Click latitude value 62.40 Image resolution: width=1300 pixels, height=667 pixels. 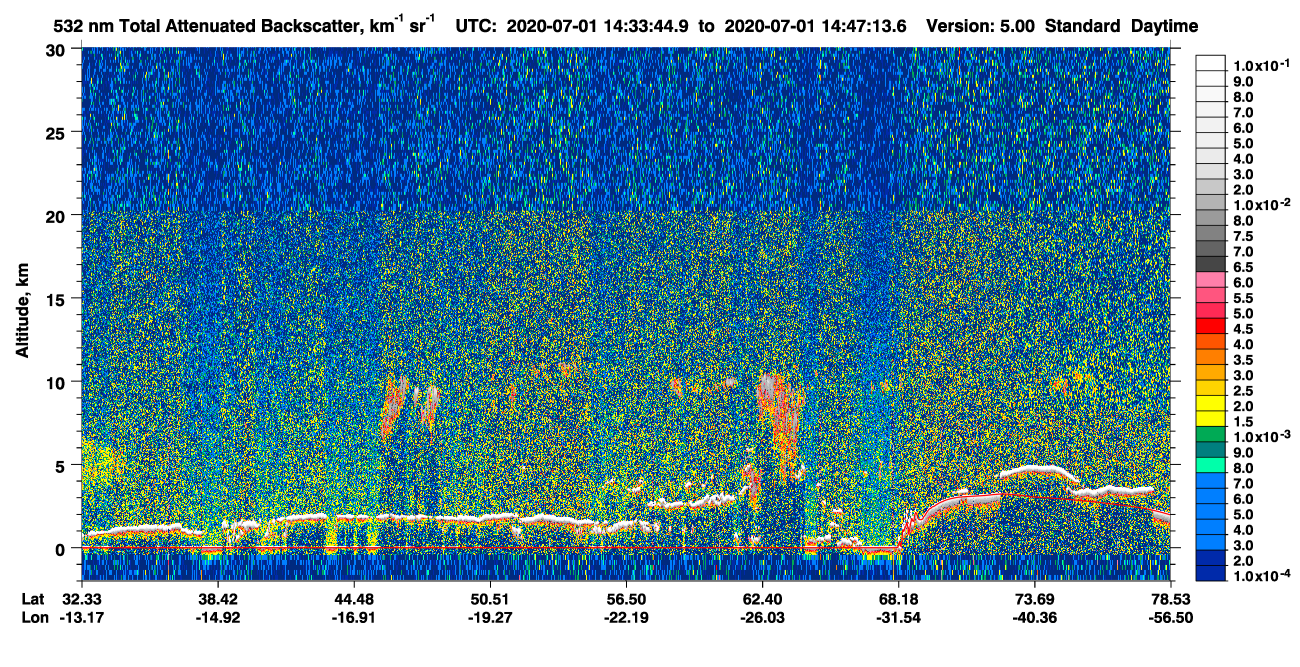point(762,599)
